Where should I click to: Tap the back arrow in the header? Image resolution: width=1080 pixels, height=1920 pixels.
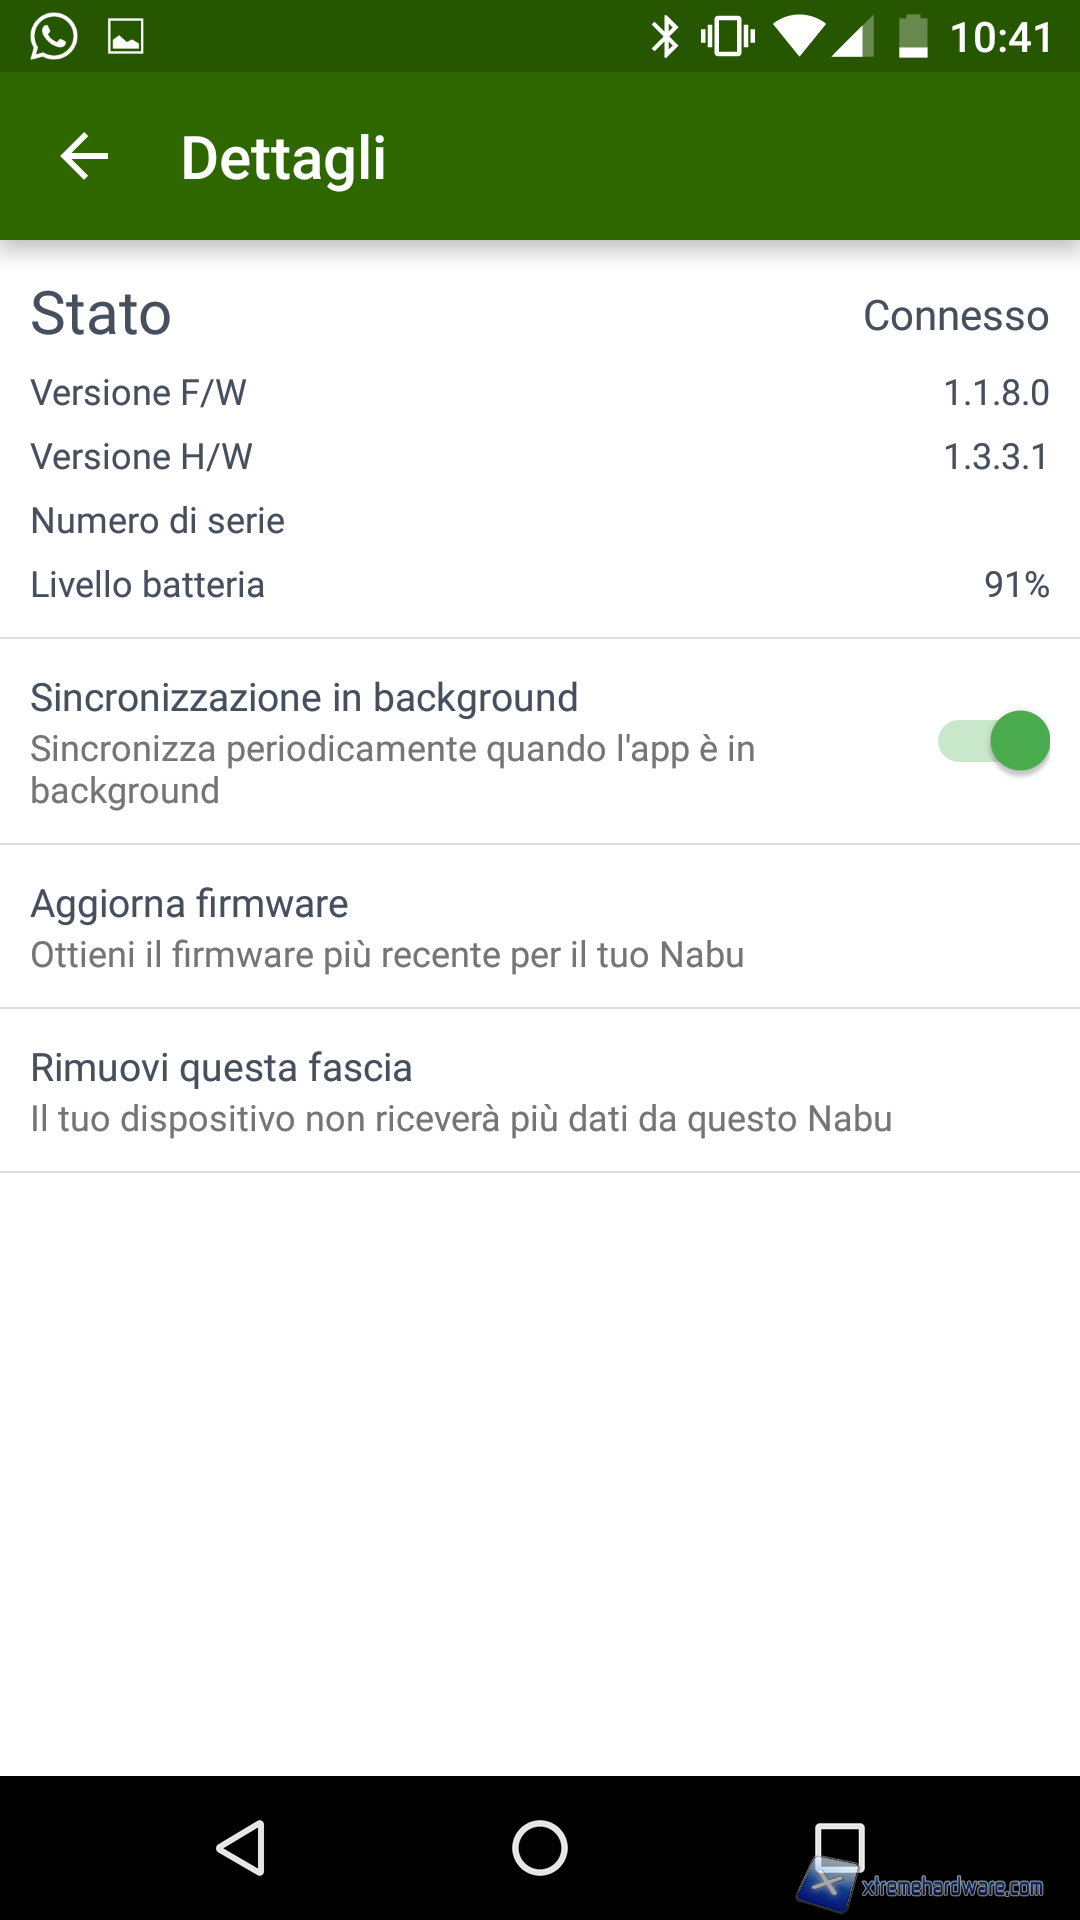pyautogui.click(x=84, y=157)
